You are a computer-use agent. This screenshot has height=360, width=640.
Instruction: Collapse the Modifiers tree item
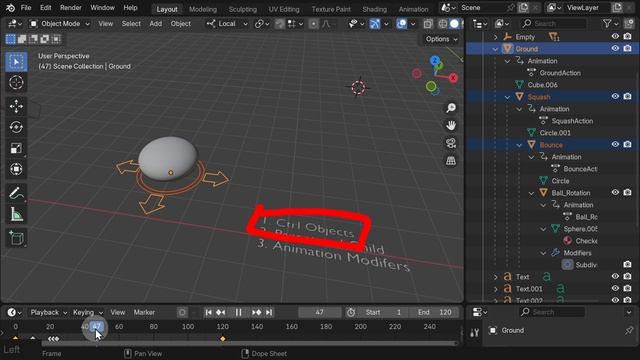543,253
